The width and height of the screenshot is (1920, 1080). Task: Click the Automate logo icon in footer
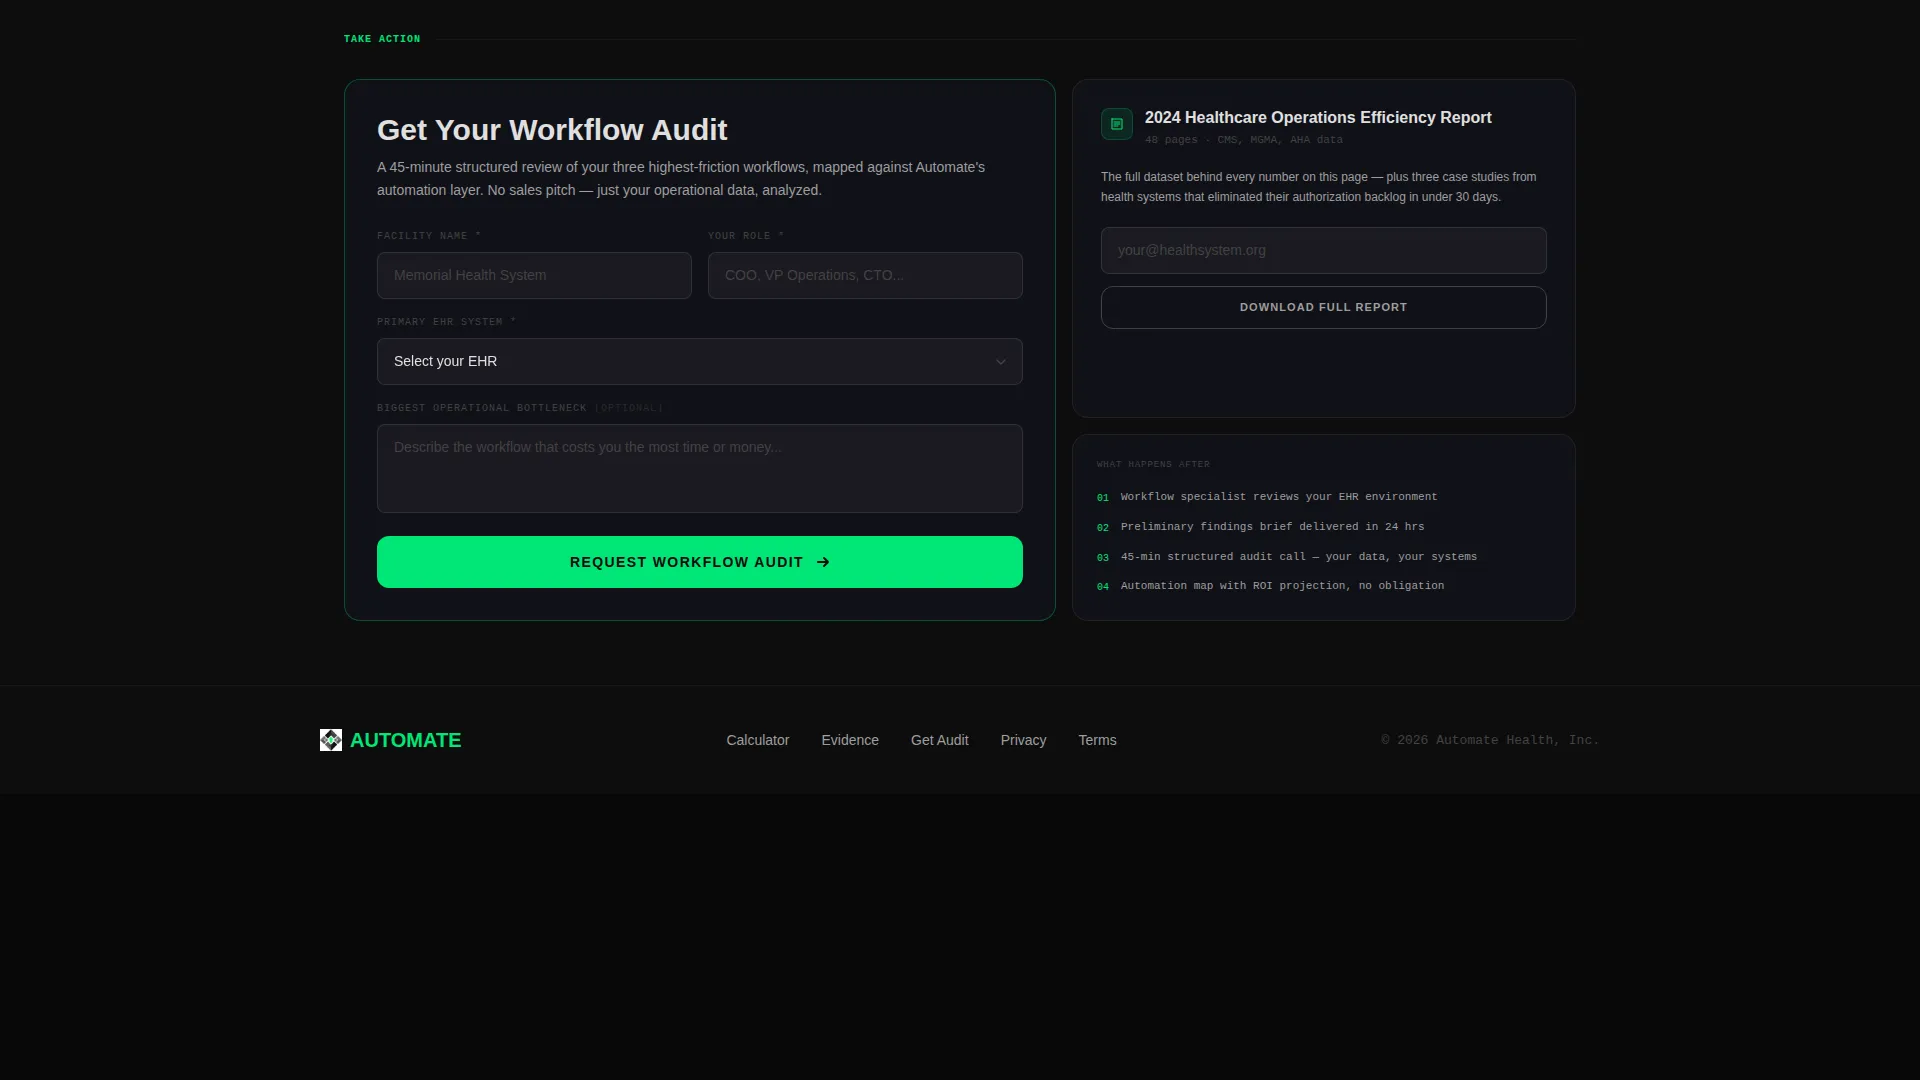331,740
